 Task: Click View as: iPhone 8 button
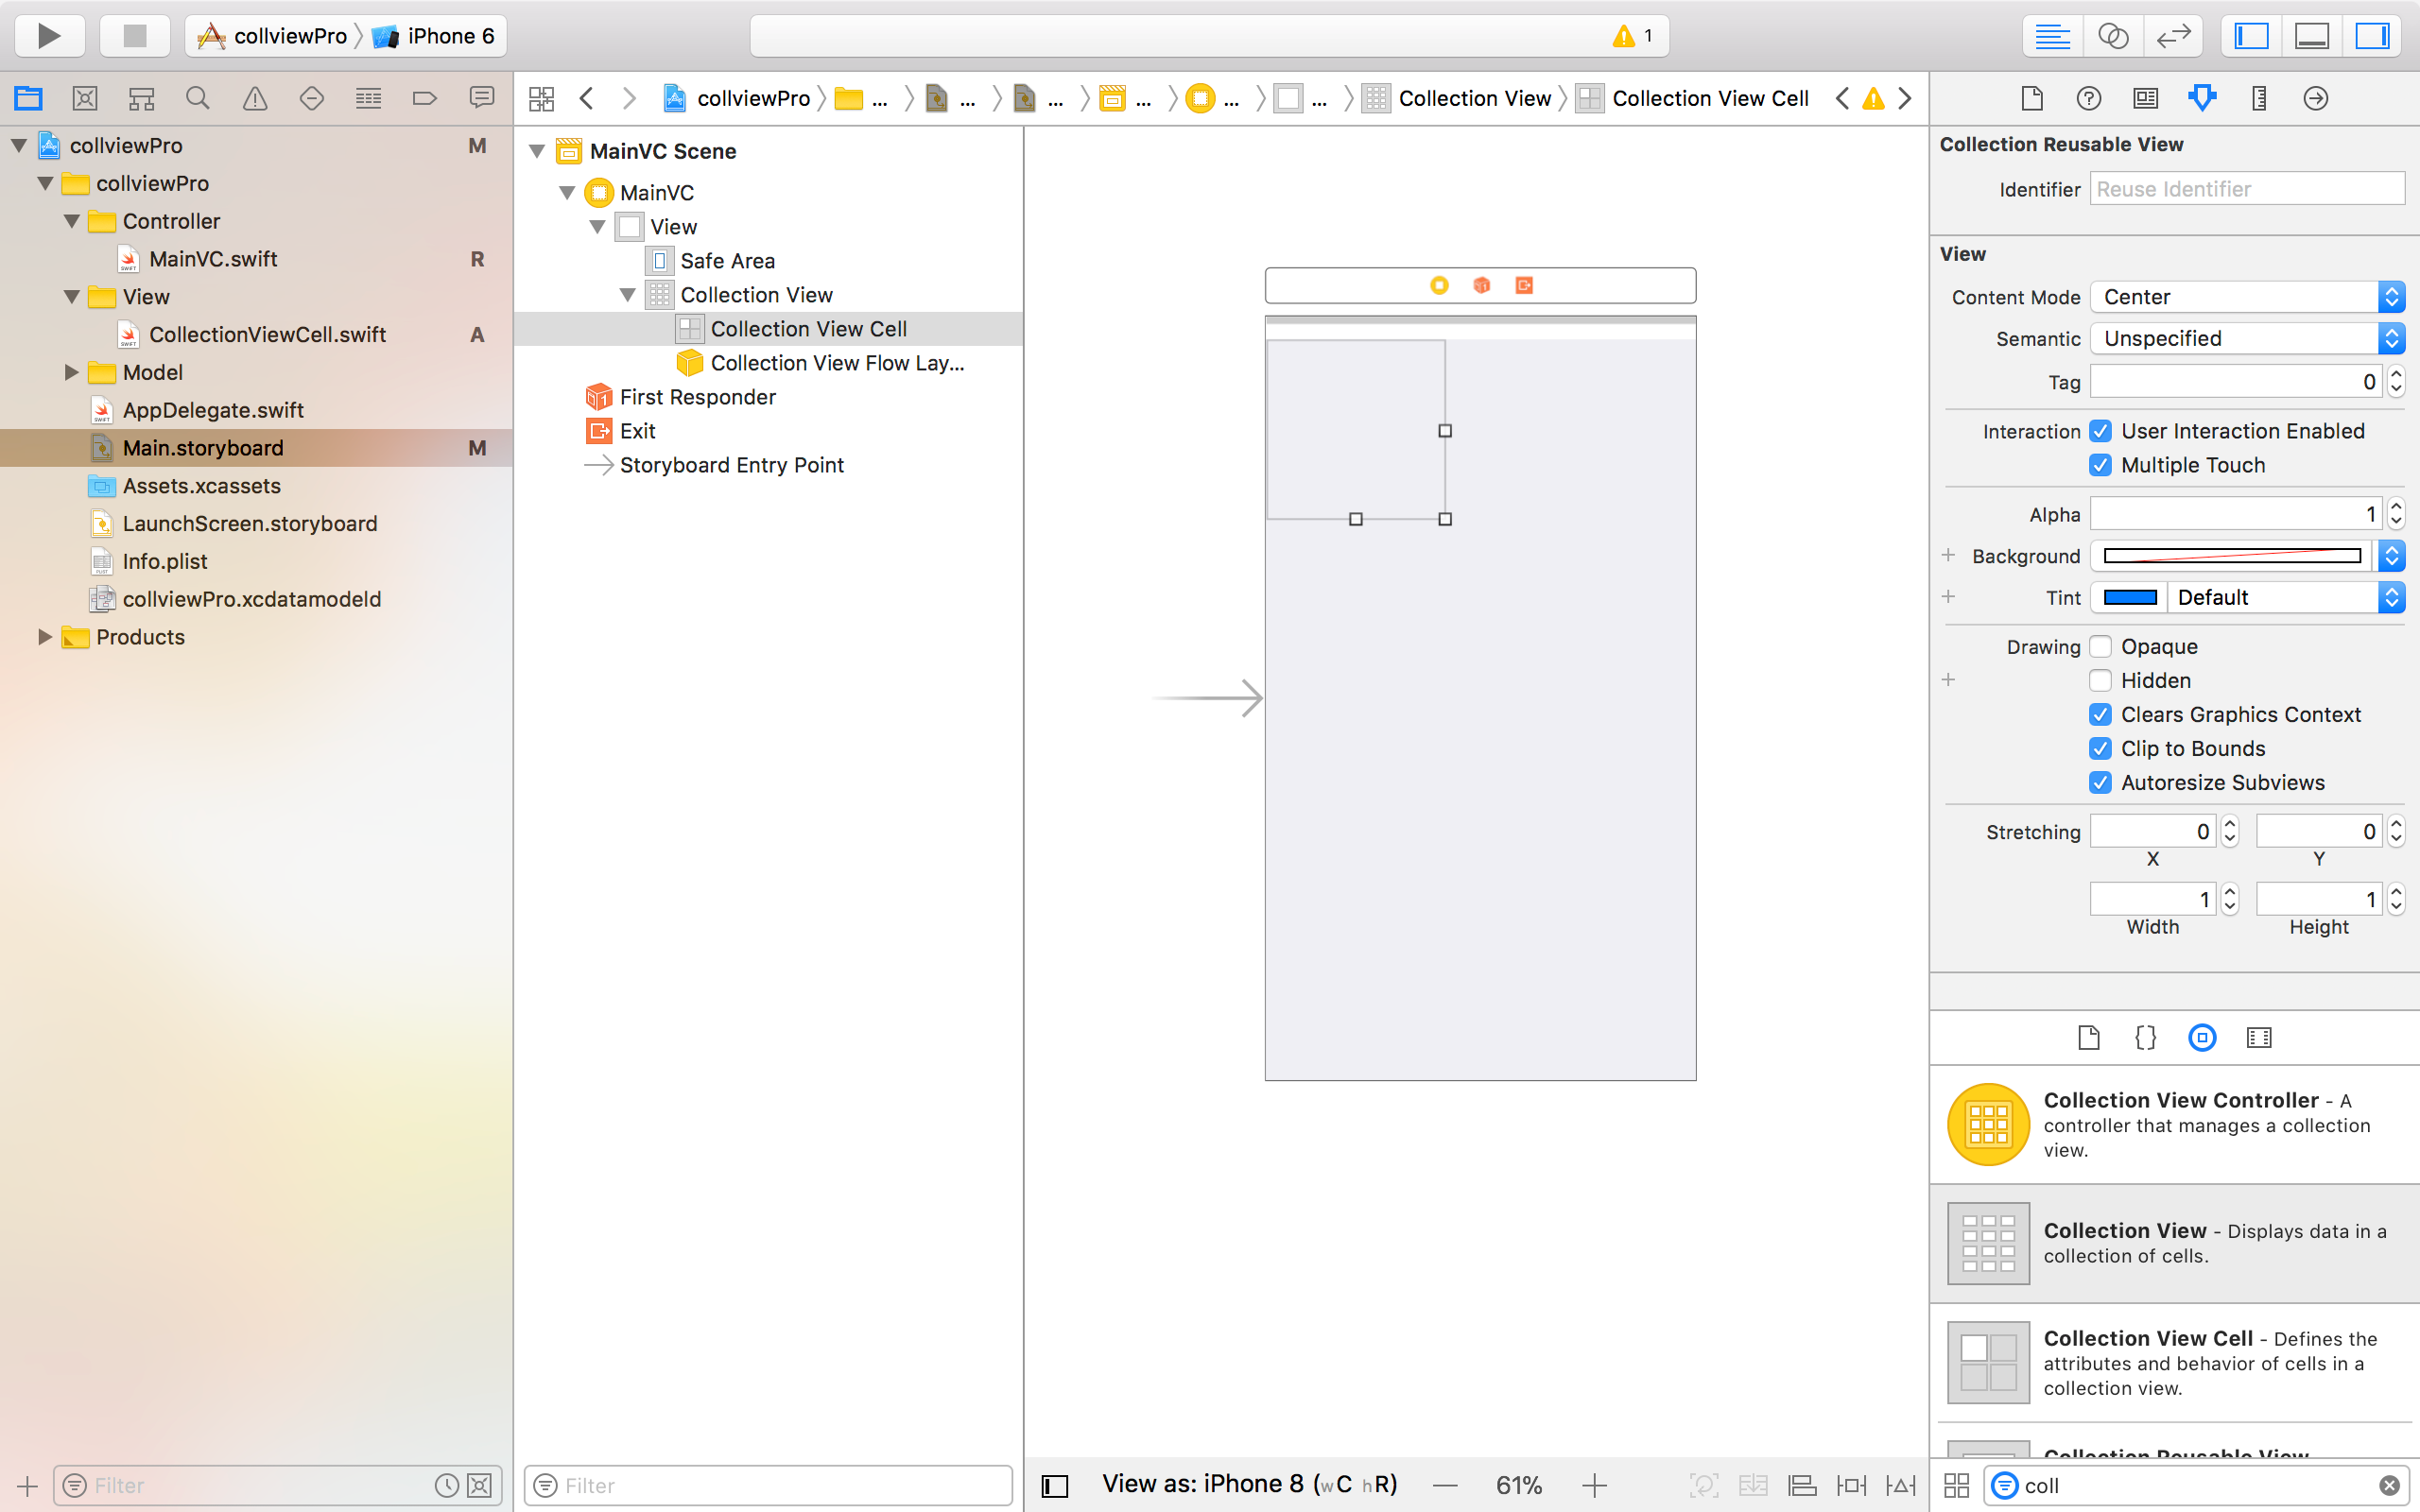click(1249, 1484)
